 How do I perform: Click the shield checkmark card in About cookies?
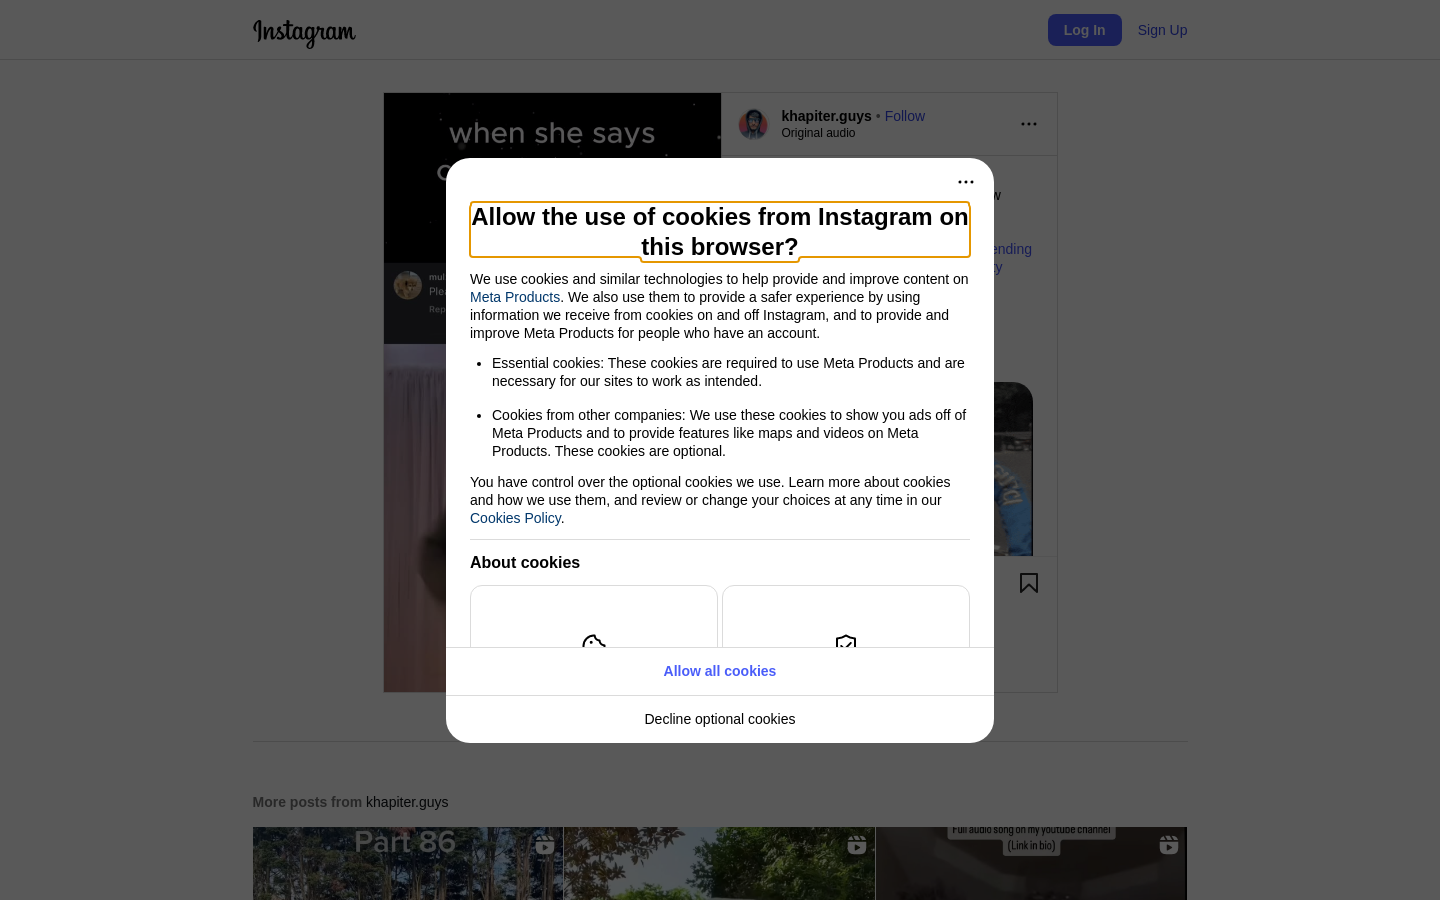pyautogui.click(x=846, y=617)
